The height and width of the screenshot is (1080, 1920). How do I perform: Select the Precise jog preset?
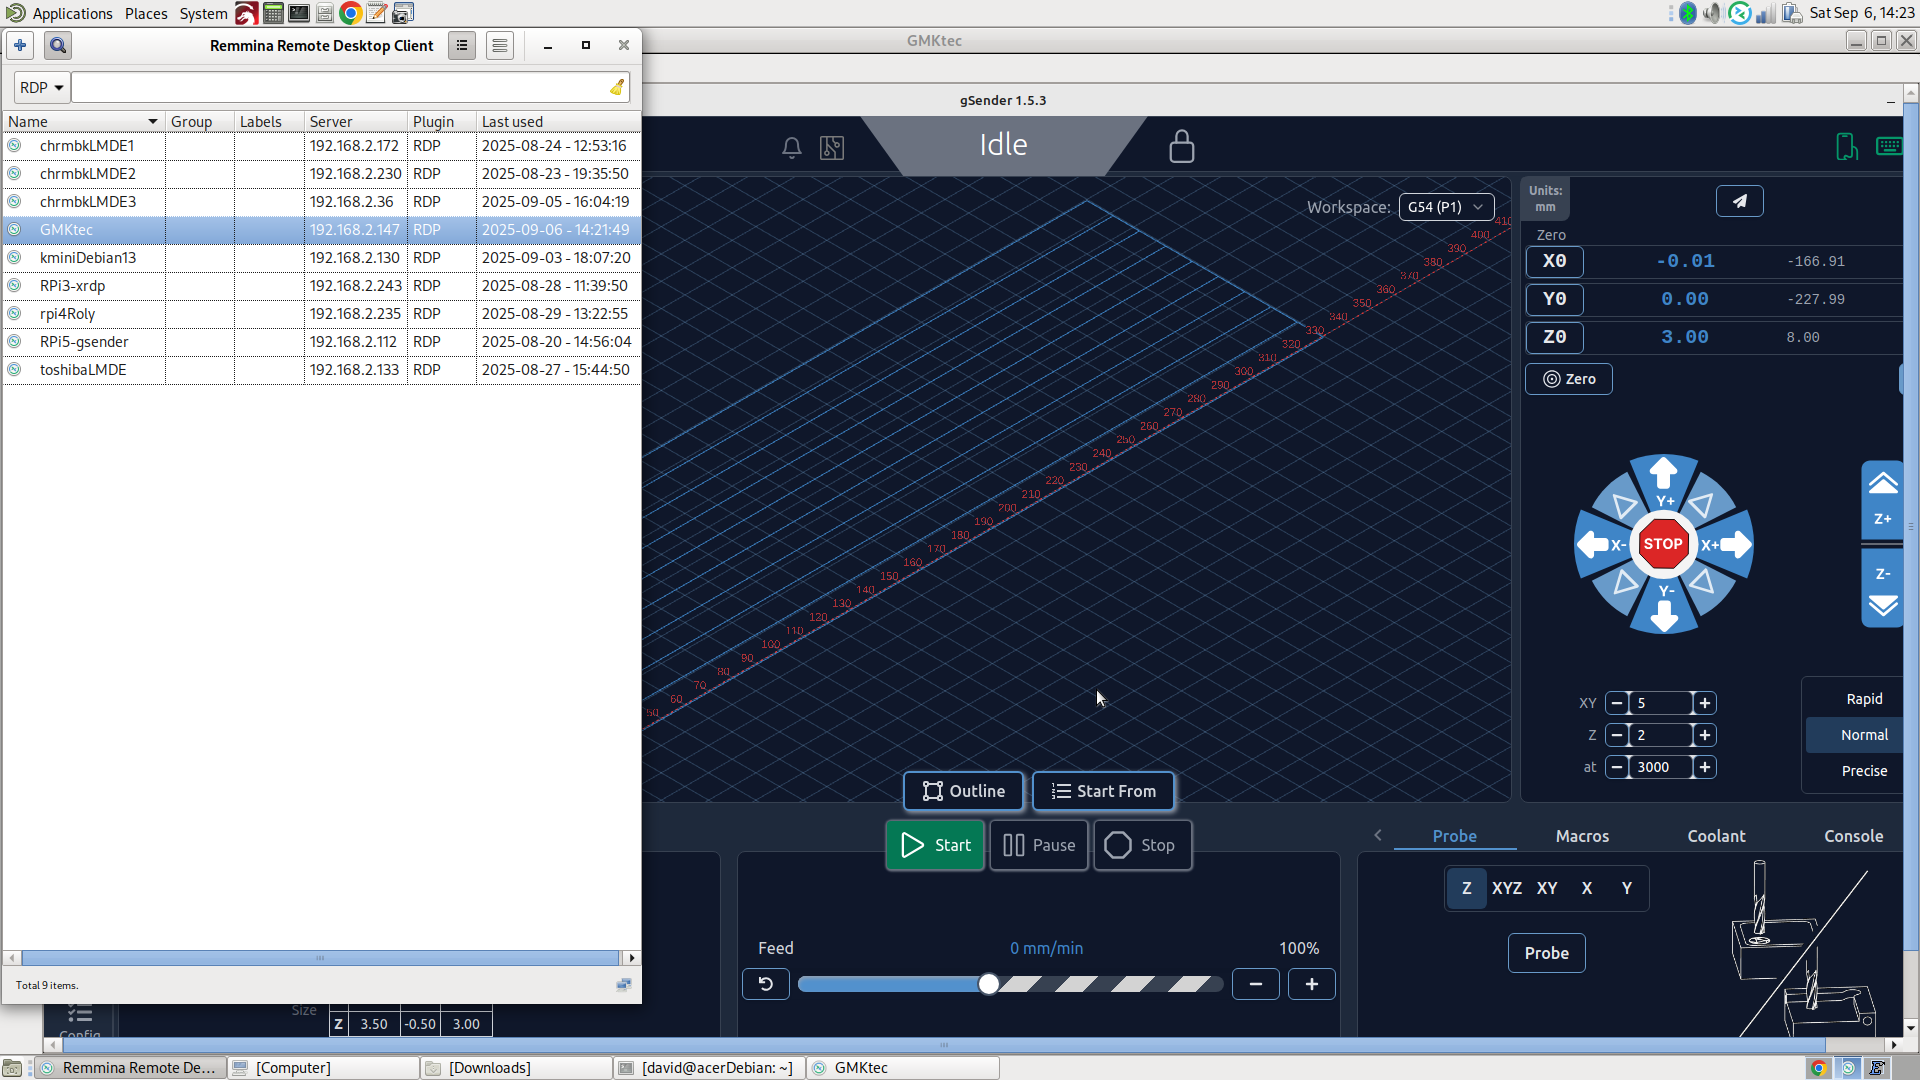tap(1863, 771)
